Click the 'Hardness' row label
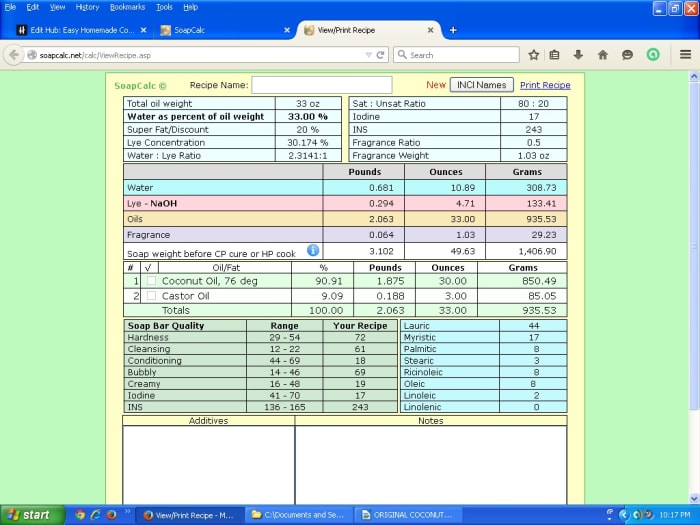This screenshot has height=525, width=700. 148,337
